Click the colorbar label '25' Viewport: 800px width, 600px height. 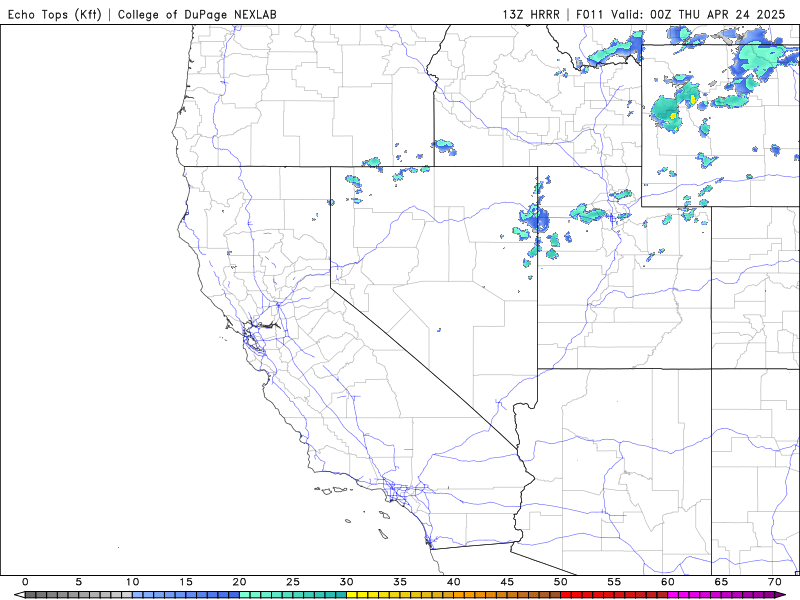tap(293, 582)
